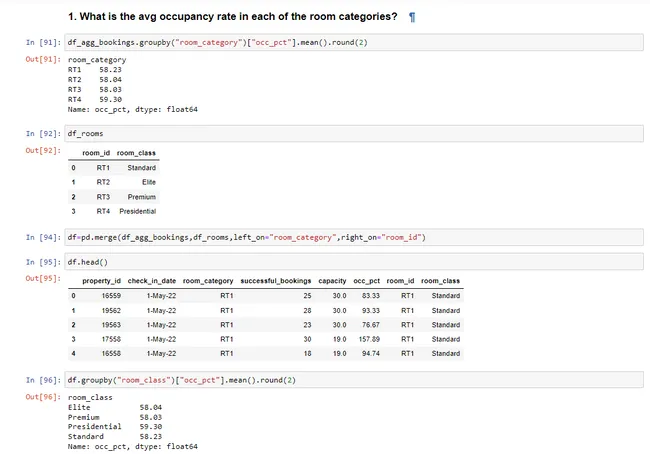Select the groupby room_class code cell
This screenshot has height=454, width=650.
pos(350,381)
